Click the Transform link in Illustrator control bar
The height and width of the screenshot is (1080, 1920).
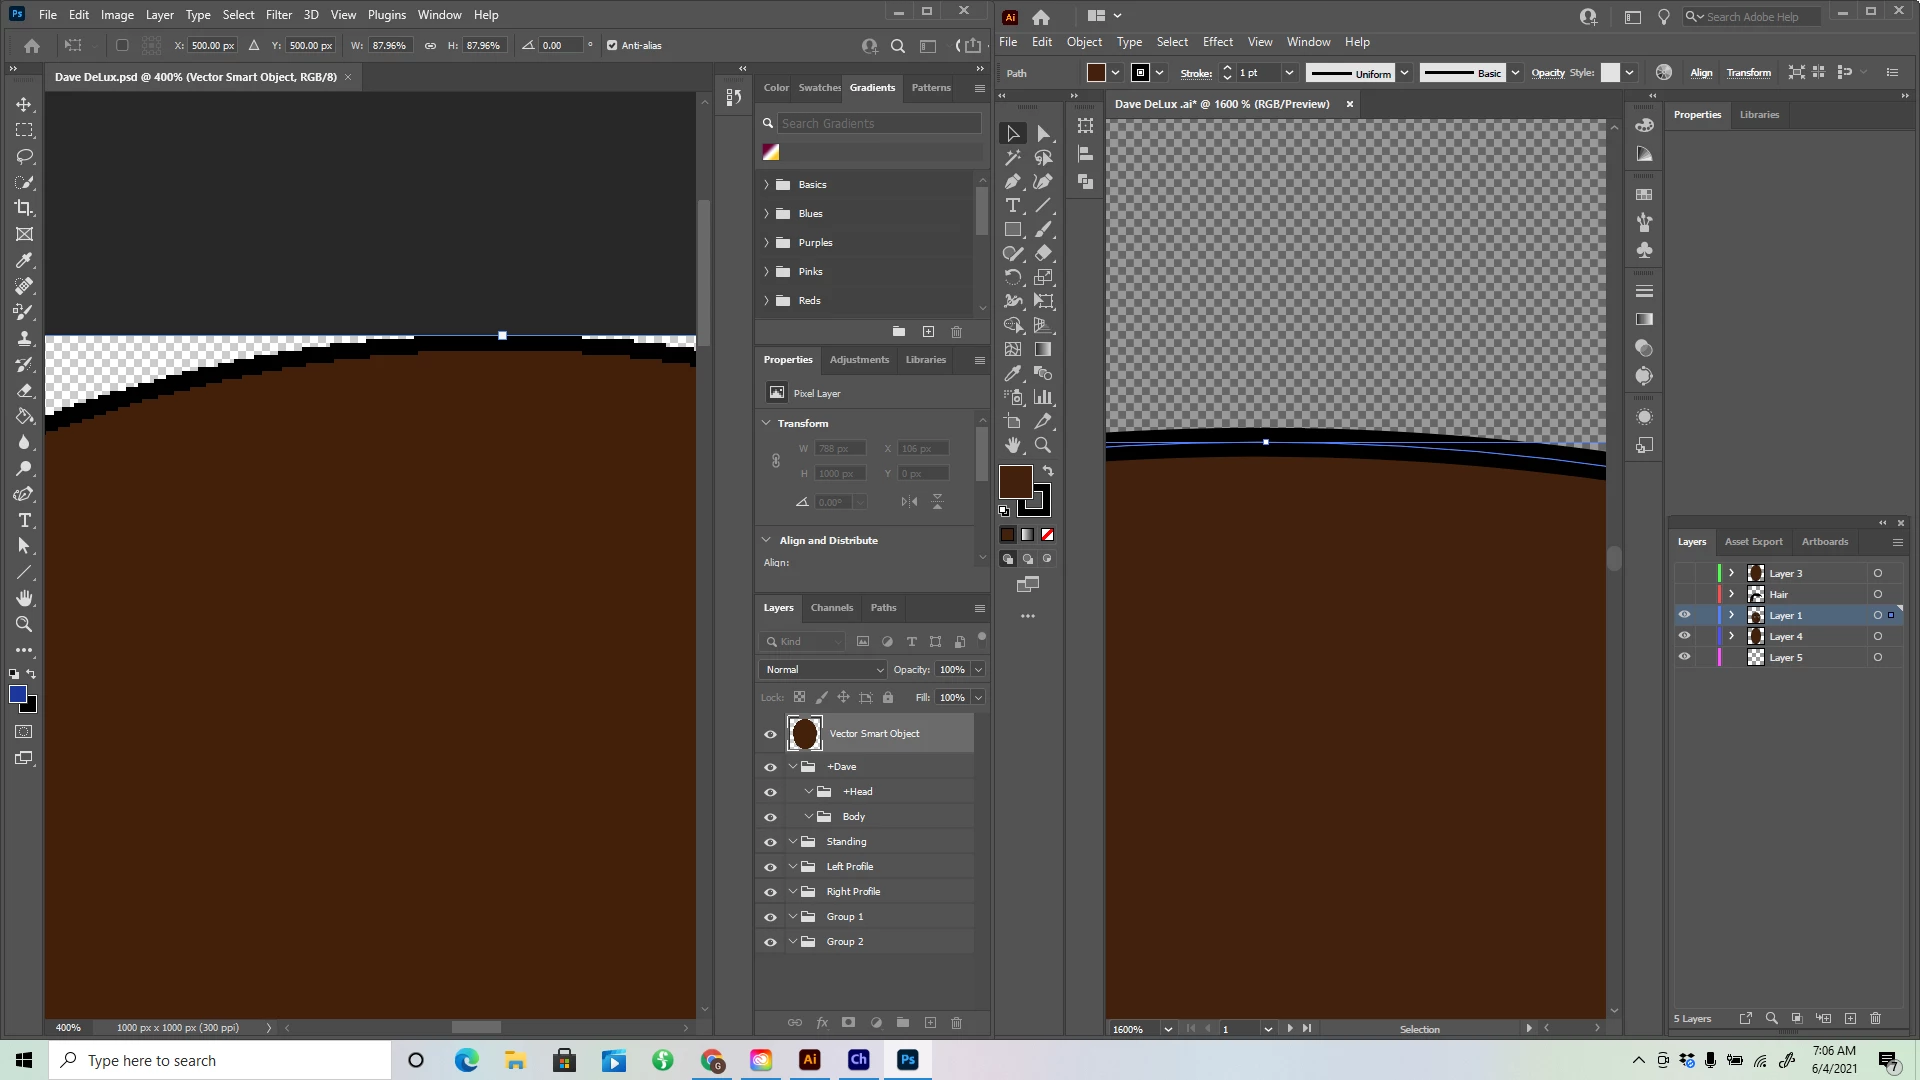coord(1747,73)
